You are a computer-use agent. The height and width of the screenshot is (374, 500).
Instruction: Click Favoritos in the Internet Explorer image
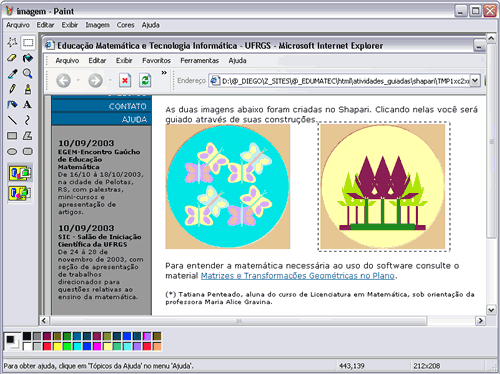pyautogui.click(x=156, y=61)
